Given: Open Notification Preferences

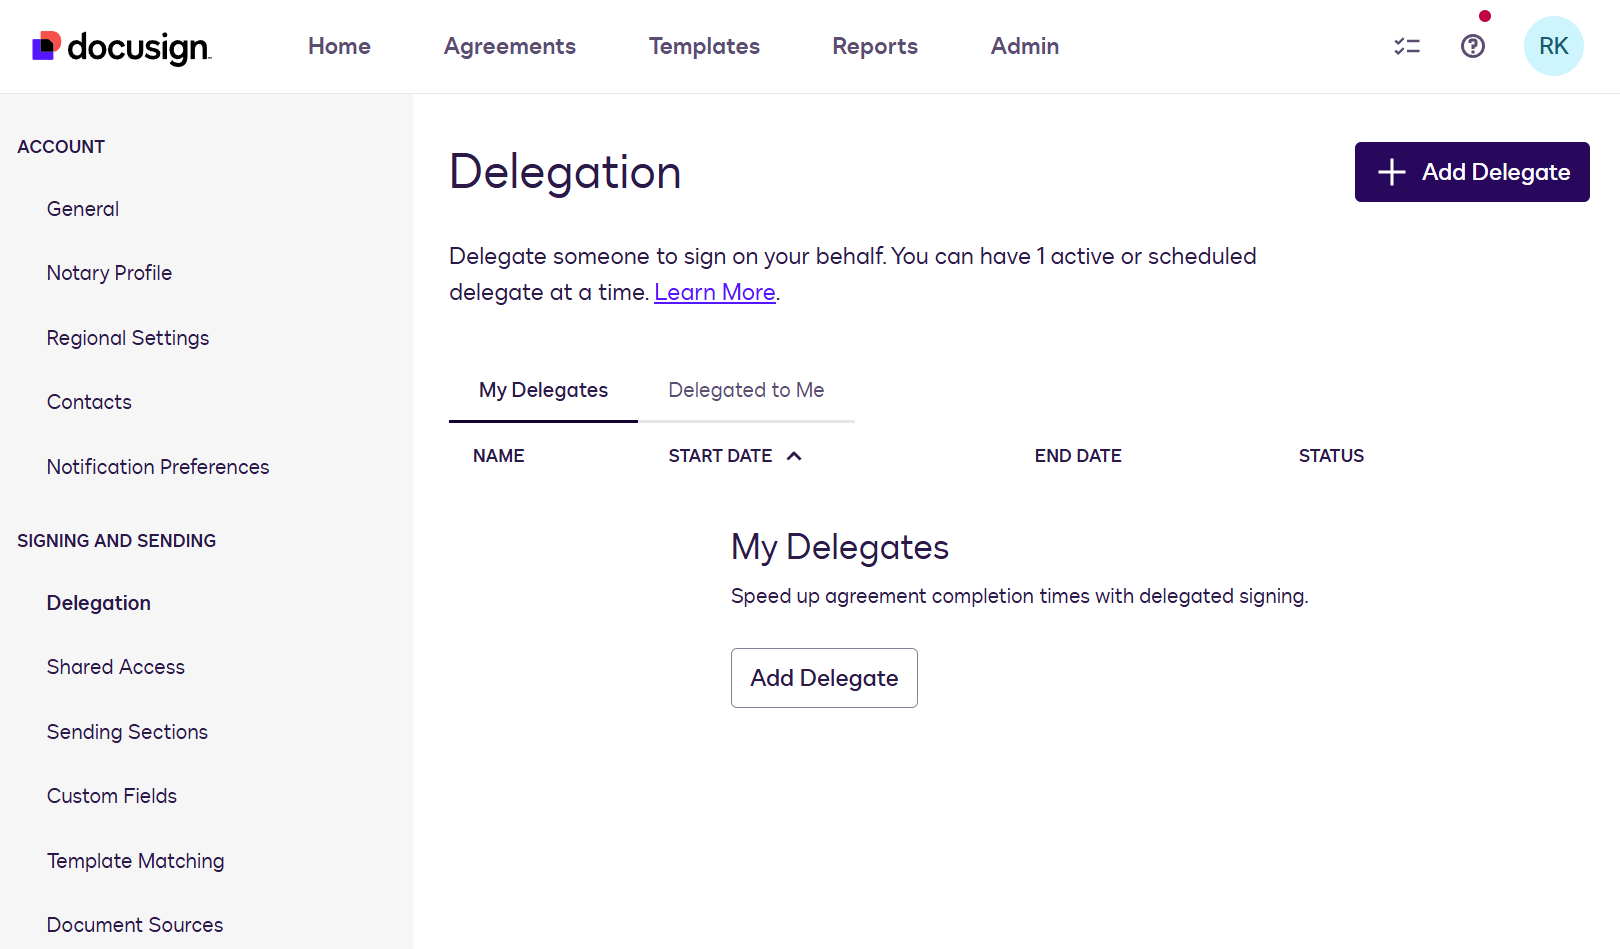Looking at the screenshot, I should point(158,467).
